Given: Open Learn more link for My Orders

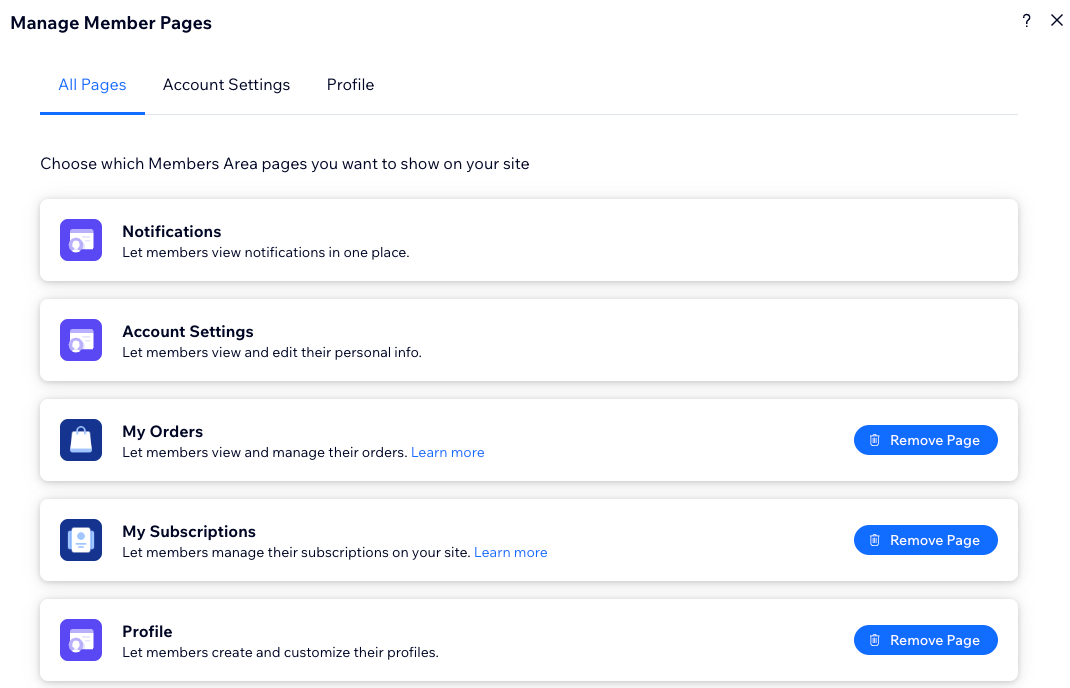Looking at the screenshot, I should click(447, 453).
